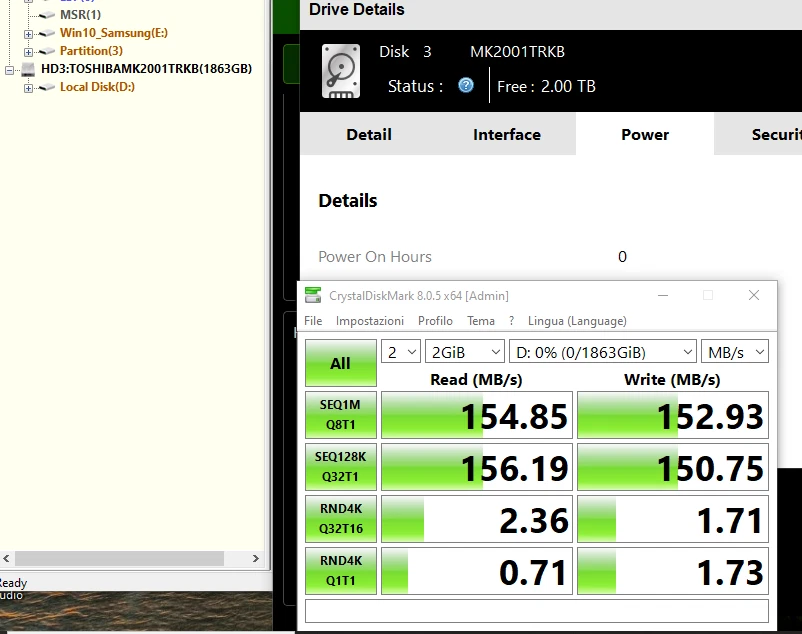Click the drive icon beside Local Disk(D:)
Screen dimensions: 802x634
45,86
